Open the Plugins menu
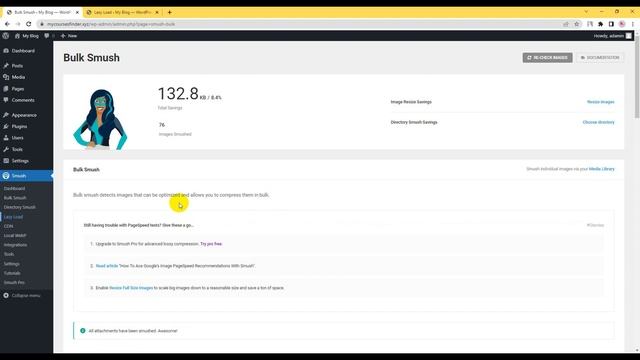This screenshot has width=640, height=360. tap(19, 127)
